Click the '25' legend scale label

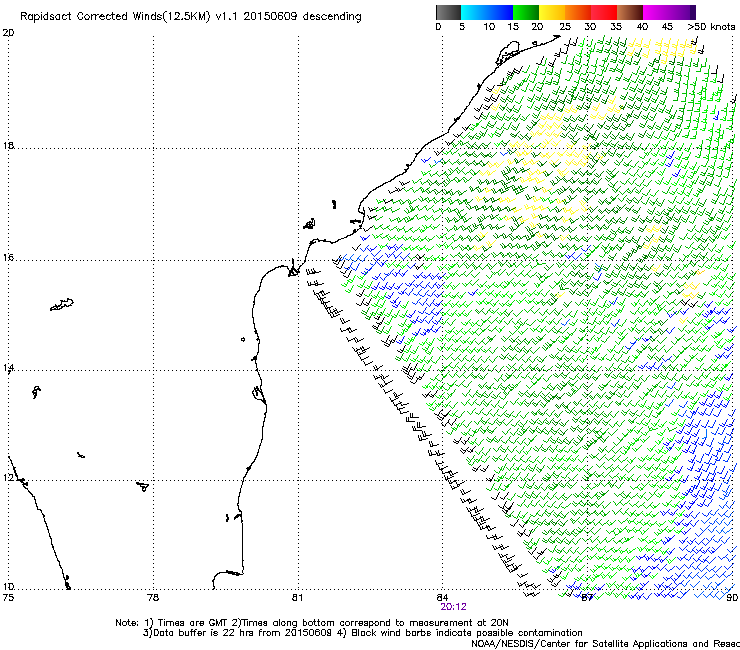pyautogui.click(x=565, y=27)
